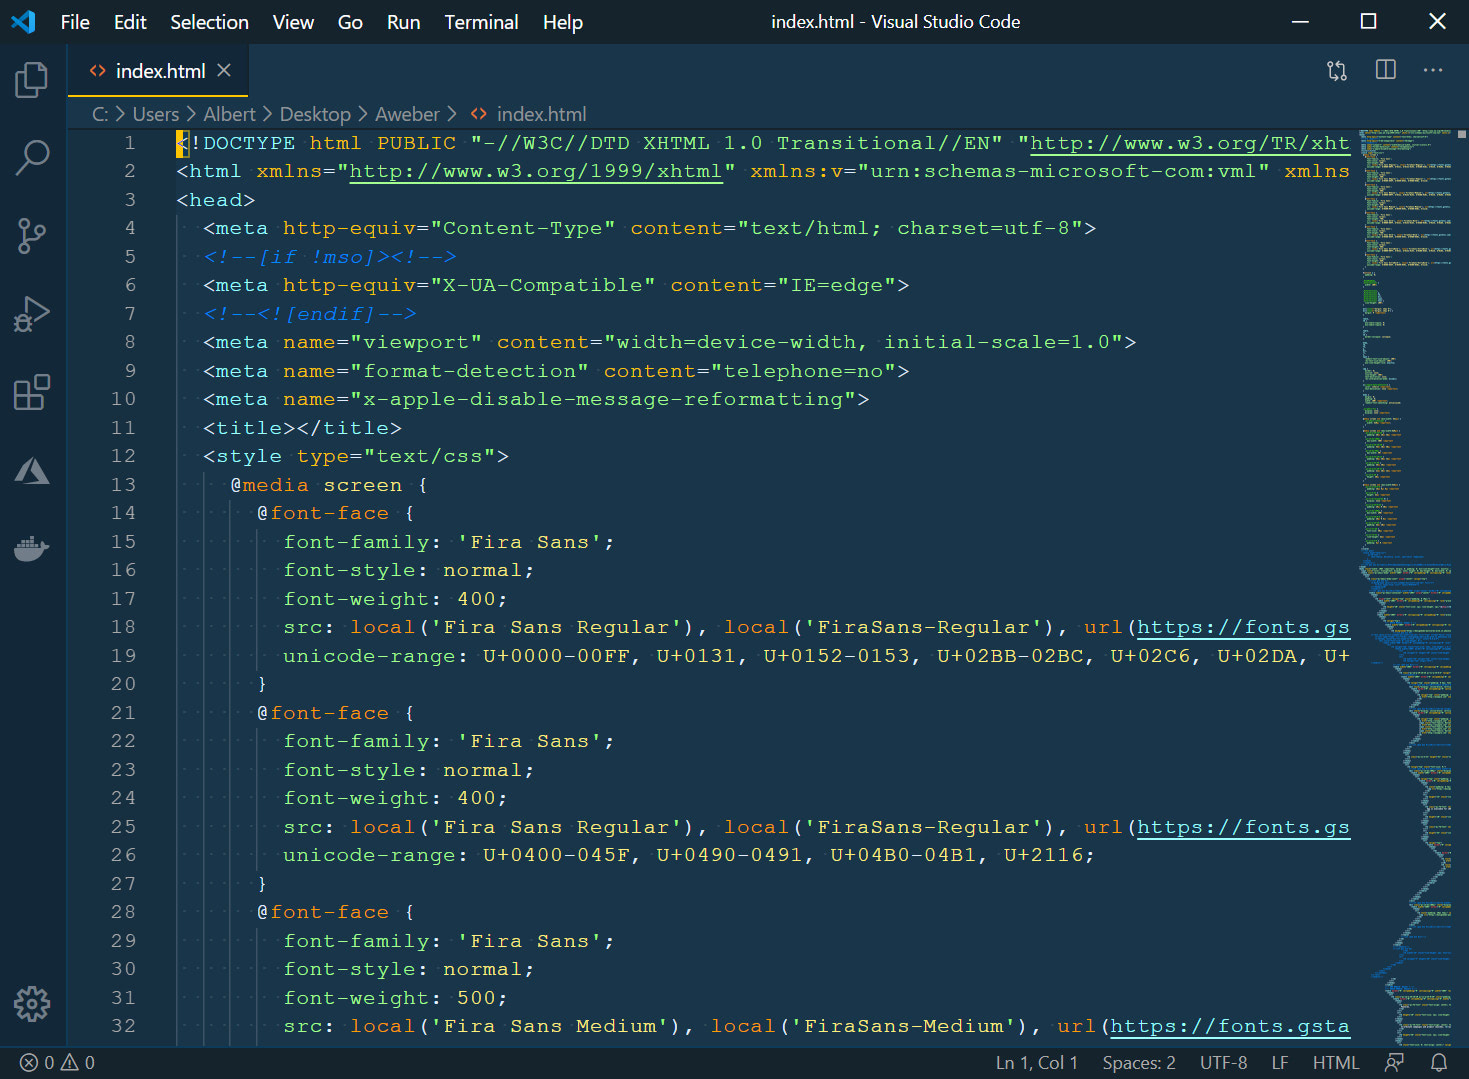
Task: Click line number 21 in the gutter
Action: click(x=123, y=713)
